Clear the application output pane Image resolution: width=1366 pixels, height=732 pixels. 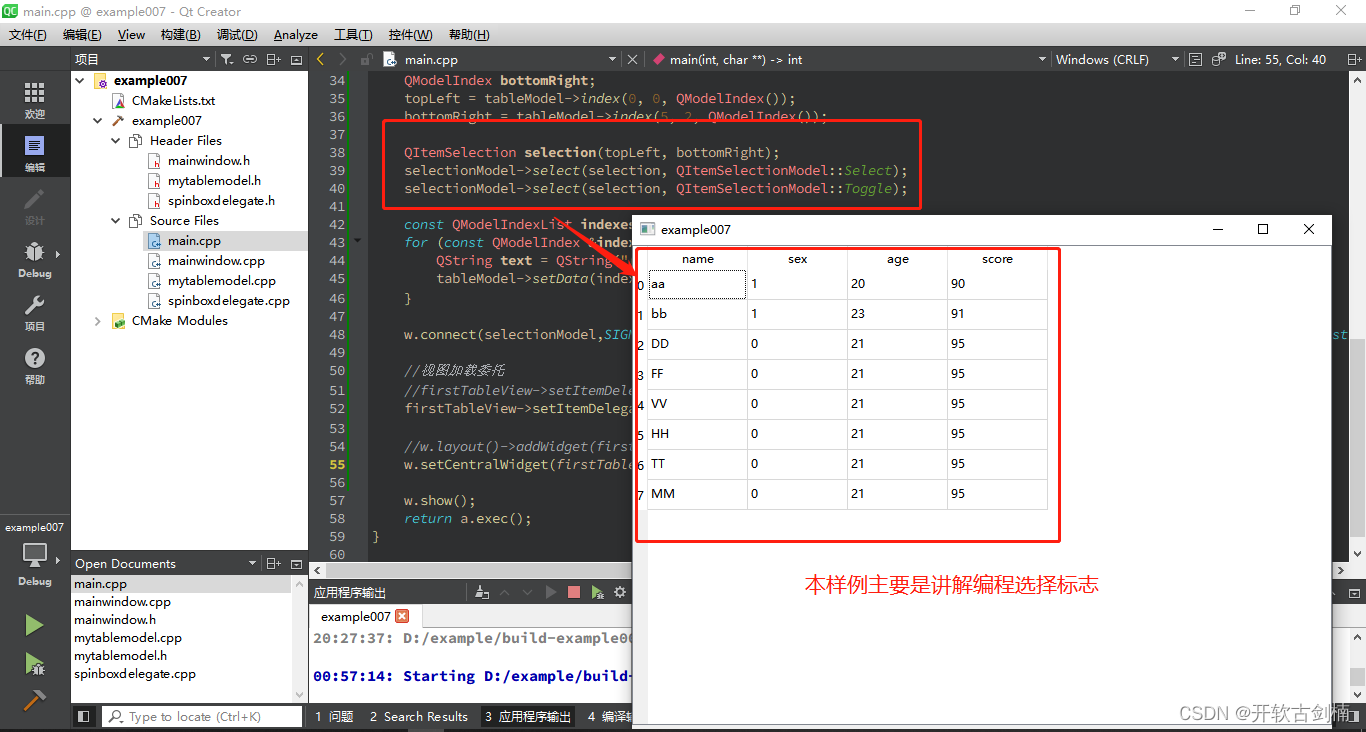coord(482,592)
